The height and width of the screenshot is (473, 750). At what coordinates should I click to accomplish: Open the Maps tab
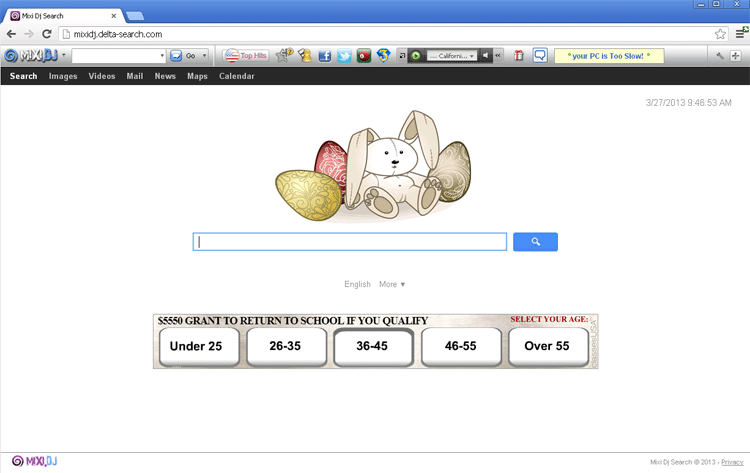click(x=197, y=76)
